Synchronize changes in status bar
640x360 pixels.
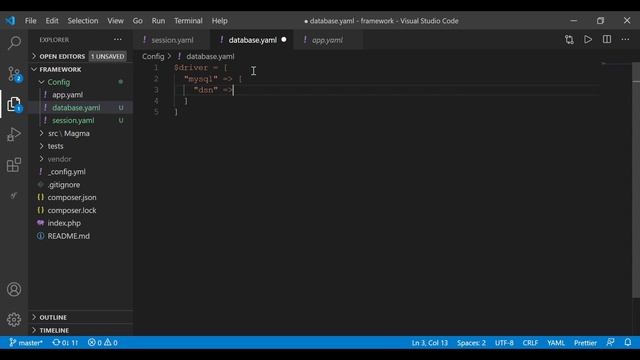point(65,342)
